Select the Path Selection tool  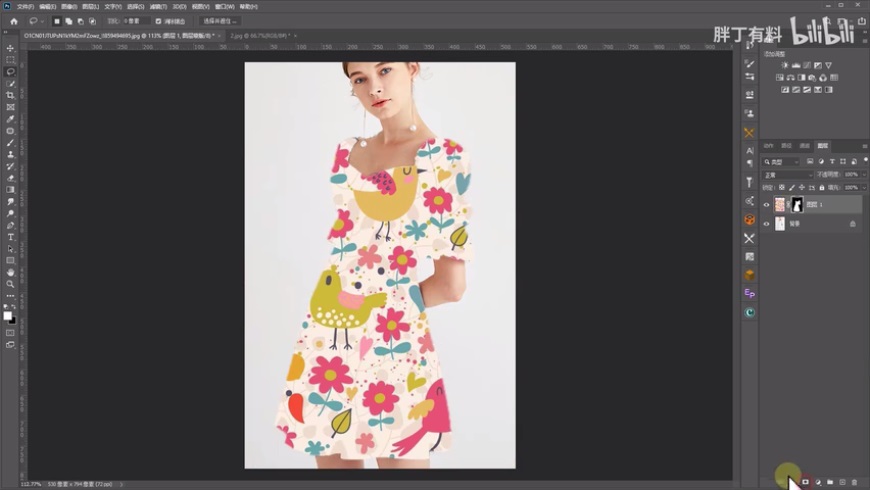[x=10, y=249]
